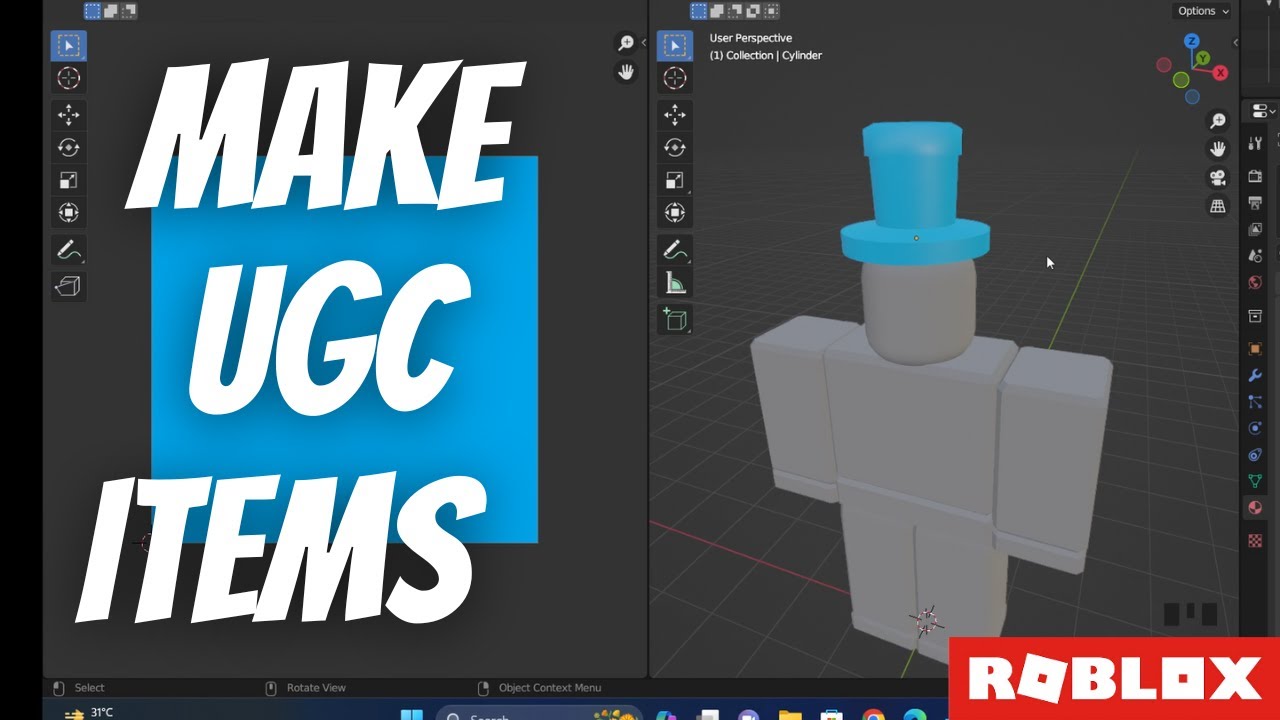Choose the 3D Cursor tool in right viewport
Screen dimensions: 1280x720
[x=675, y=78]
